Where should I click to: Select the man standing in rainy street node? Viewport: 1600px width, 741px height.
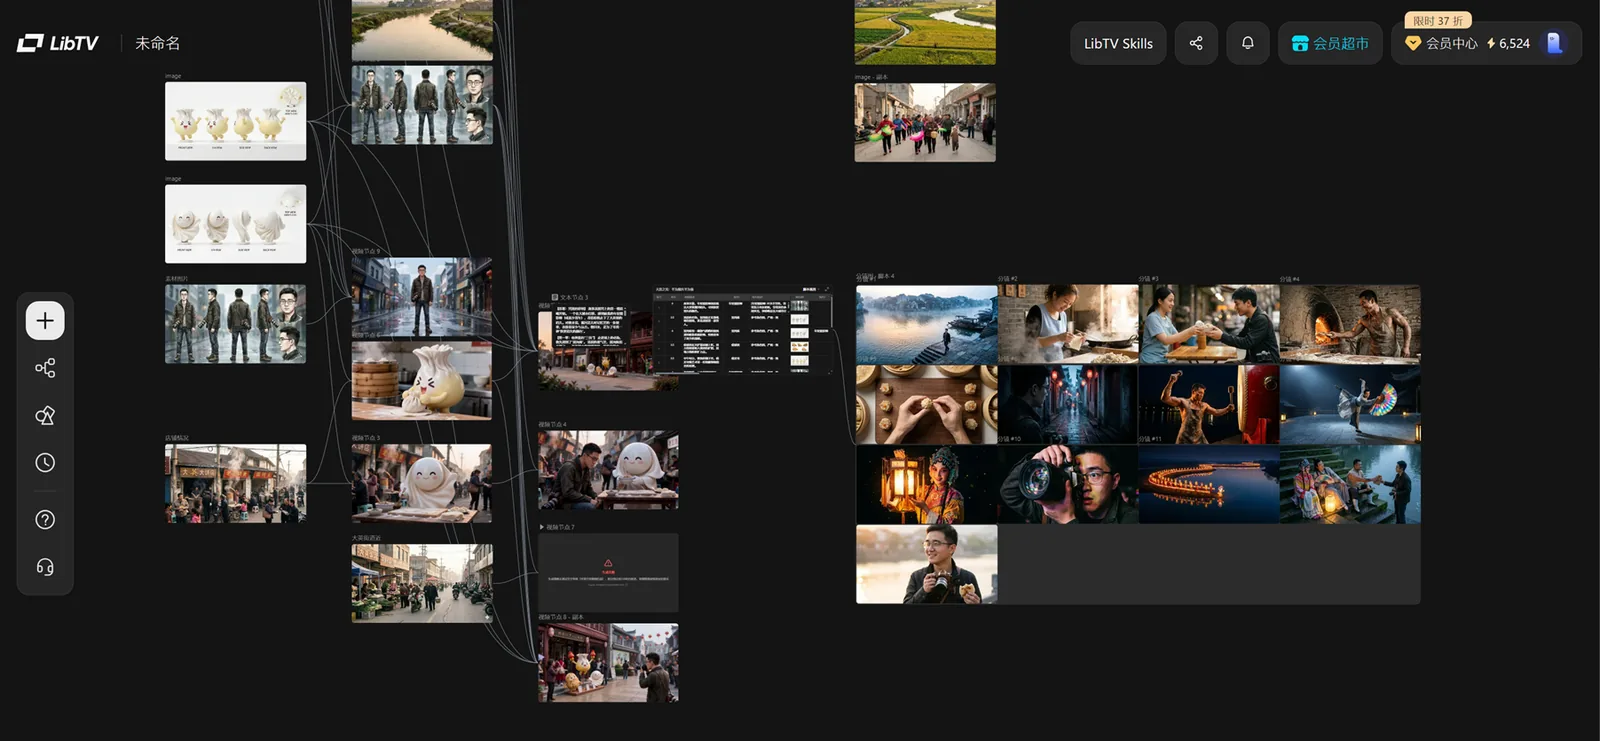422,298
